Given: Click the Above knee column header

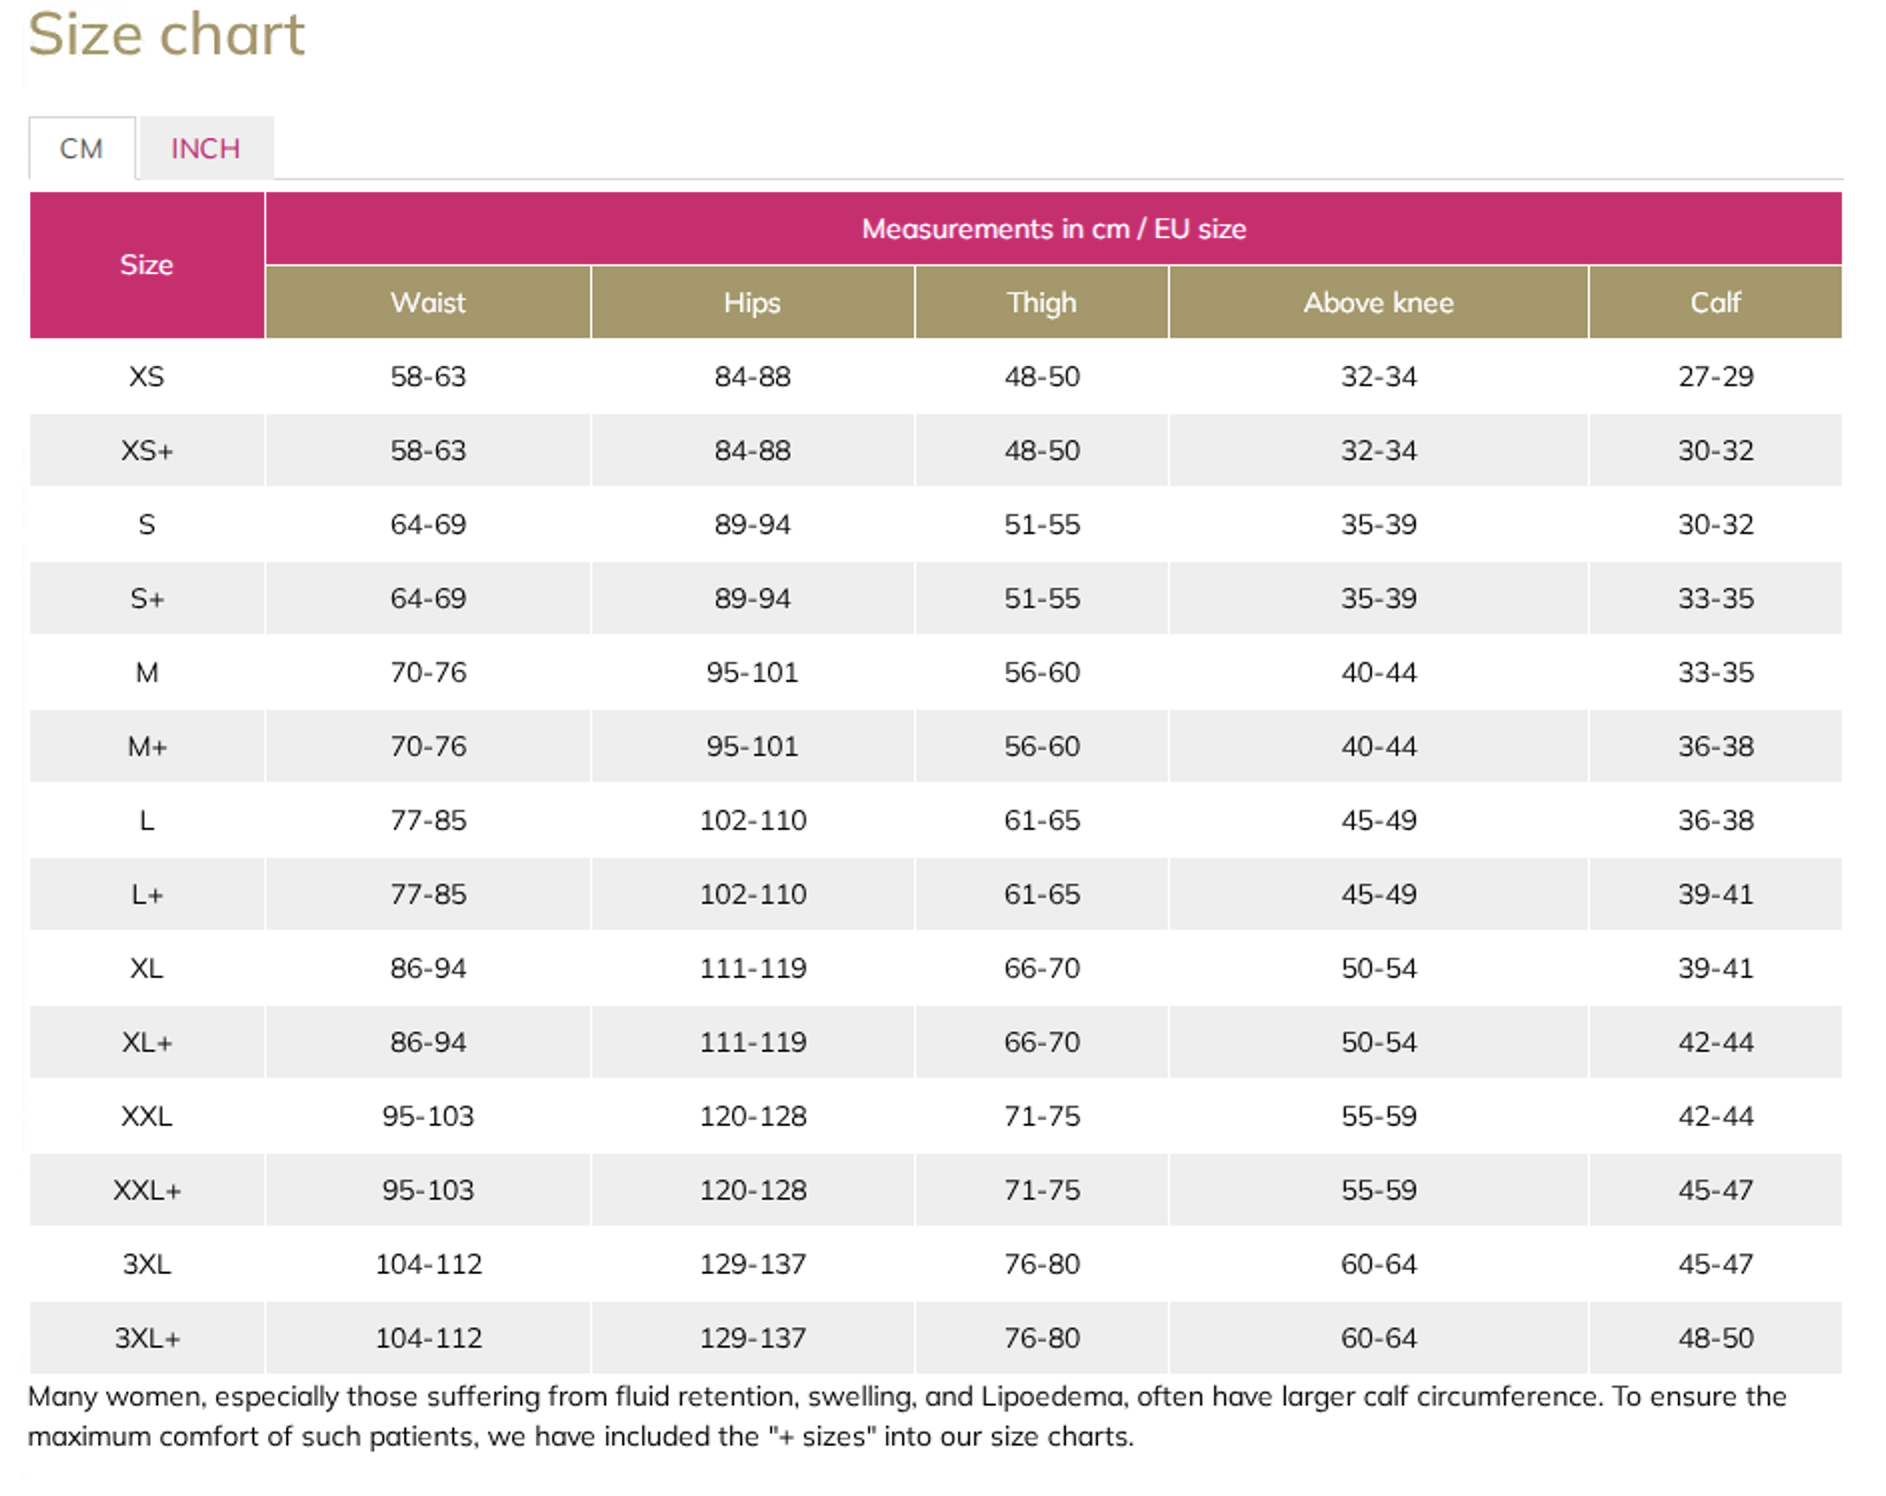Looking at the screenshot, I should coord(1378,302).
